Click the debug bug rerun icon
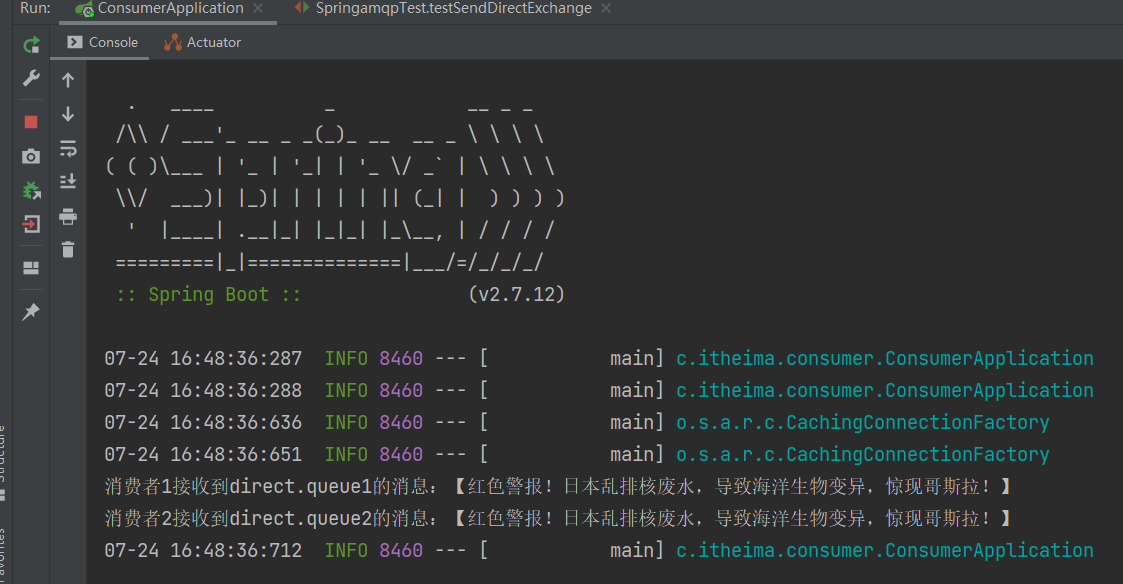The image size is (1123, 584). point(31,191)
